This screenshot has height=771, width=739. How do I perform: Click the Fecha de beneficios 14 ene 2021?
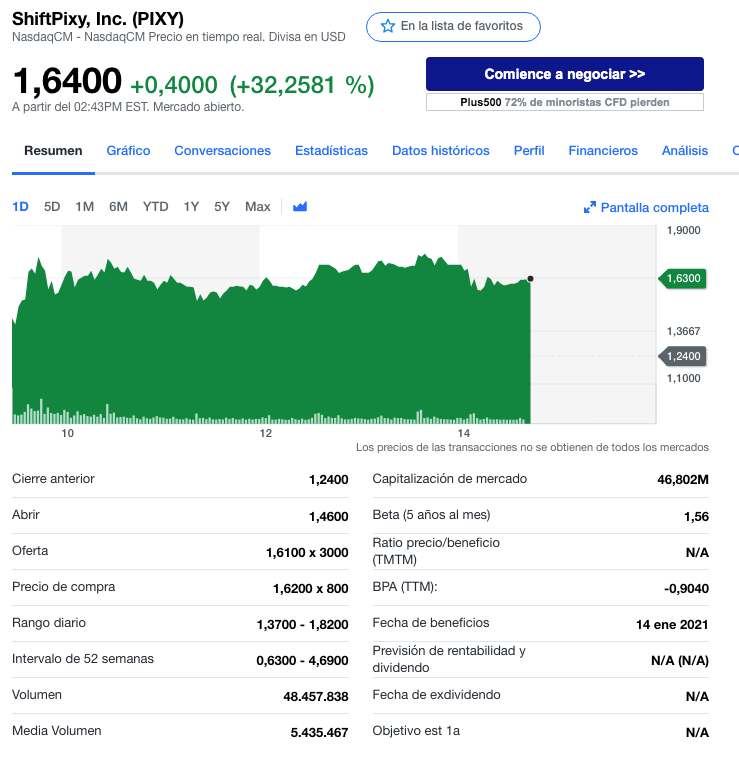click(x=672, y=624)
